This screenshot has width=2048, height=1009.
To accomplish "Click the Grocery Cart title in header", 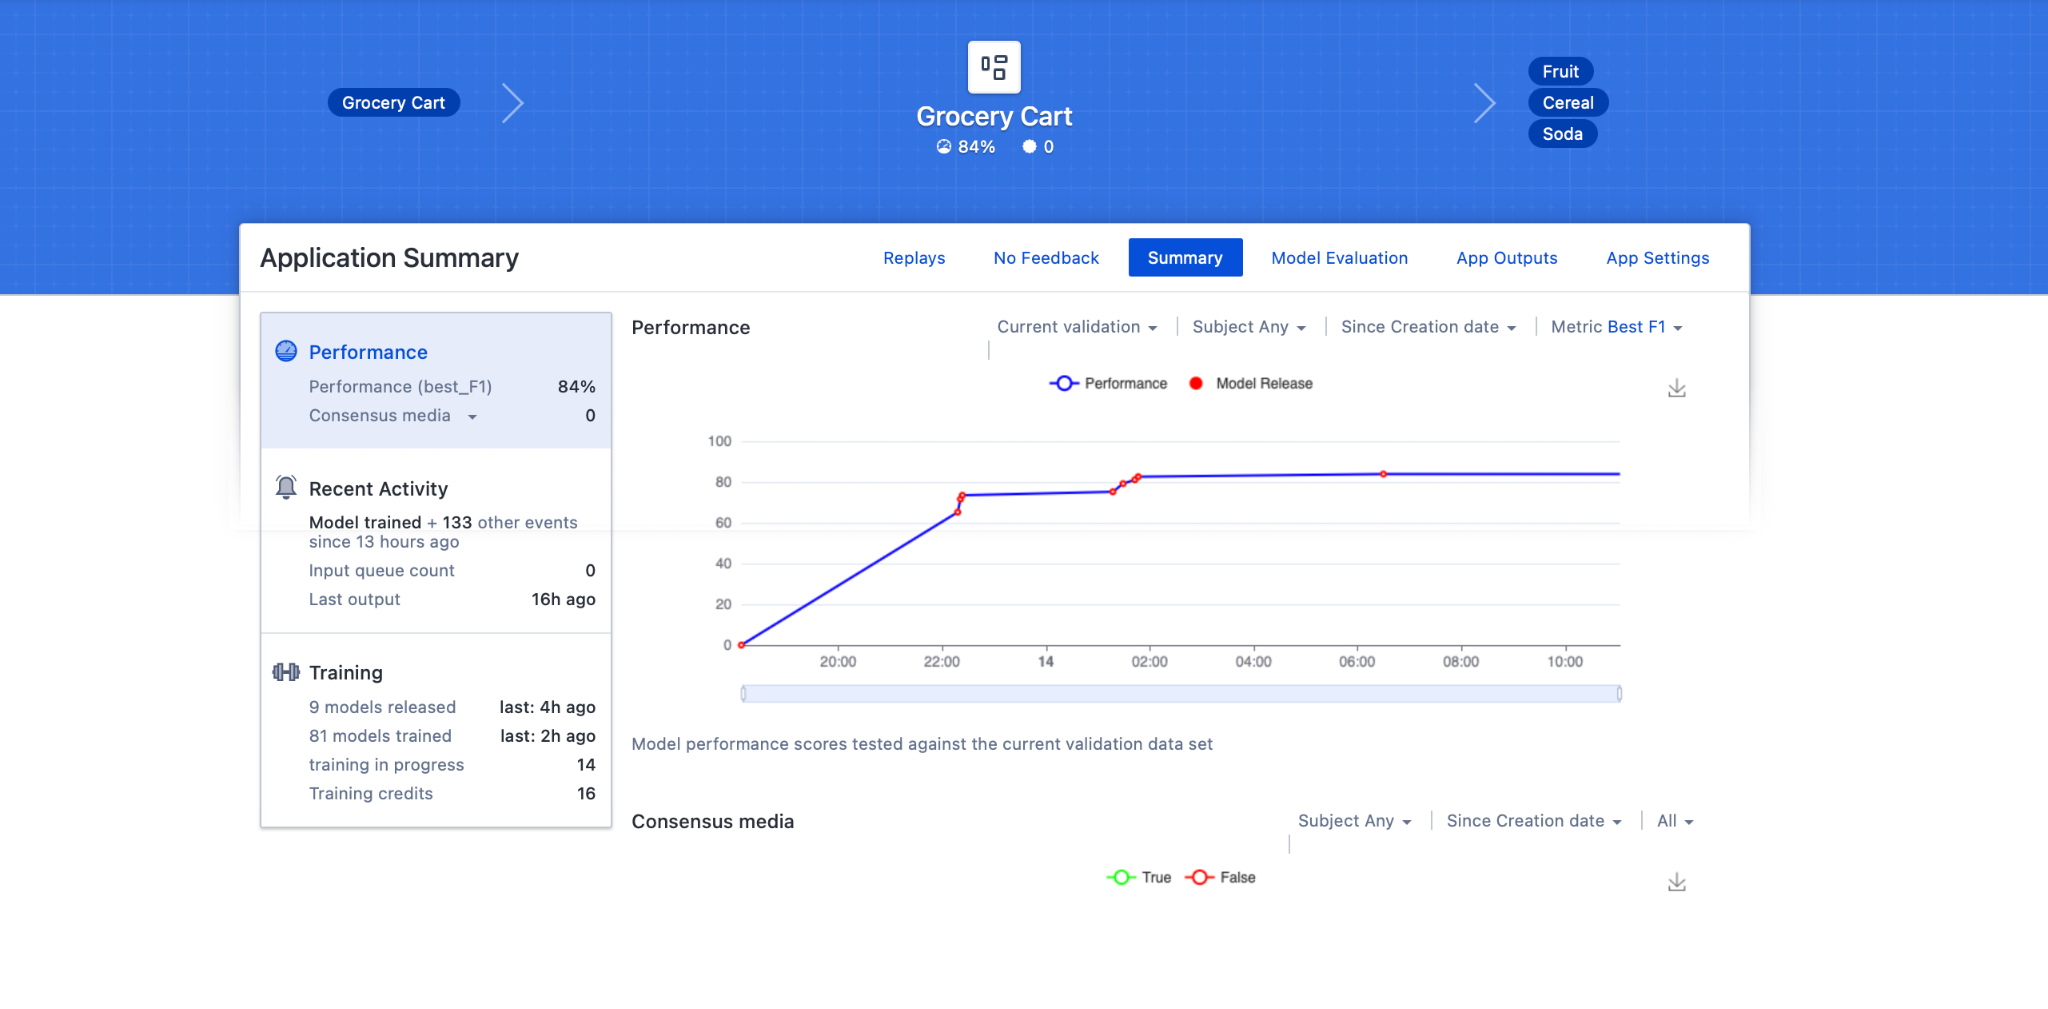I will 994,117.
